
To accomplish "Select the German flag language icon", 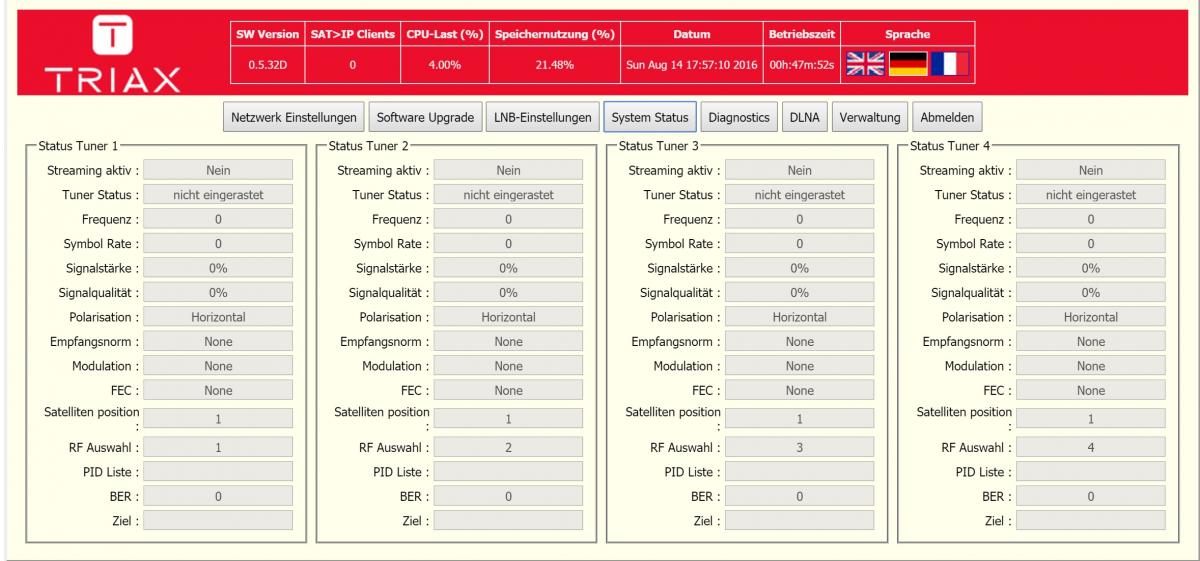I will 908,65.
